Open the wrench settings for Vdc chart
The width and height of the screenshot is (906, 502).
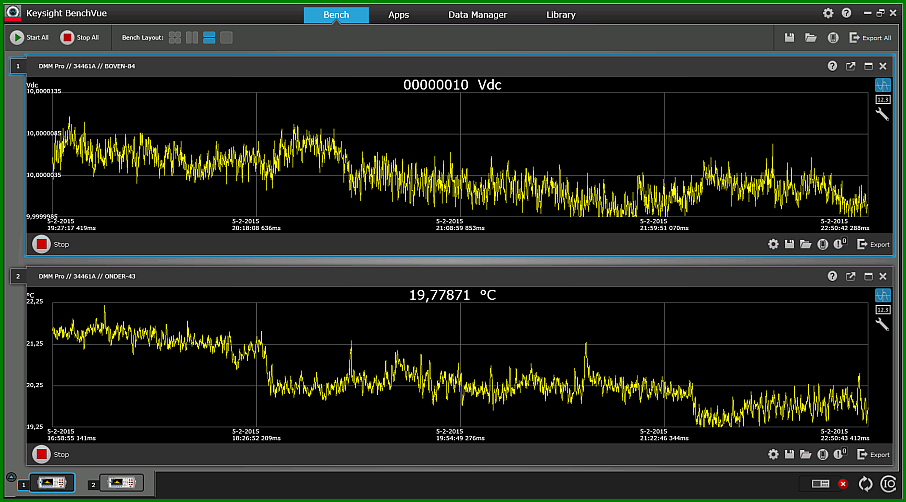point(882,114)
